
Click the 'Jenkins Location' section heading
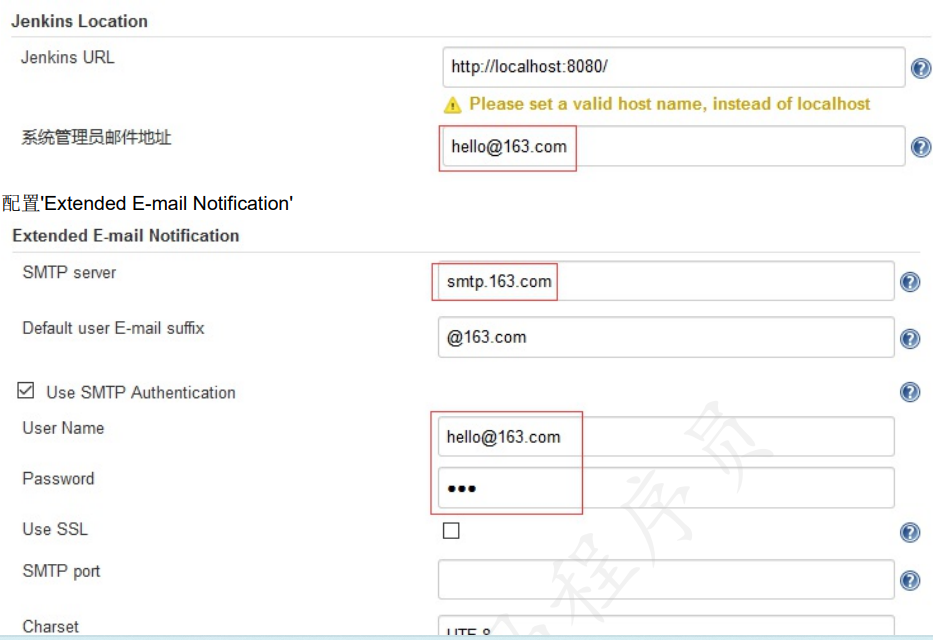click(x=79, y=21)
